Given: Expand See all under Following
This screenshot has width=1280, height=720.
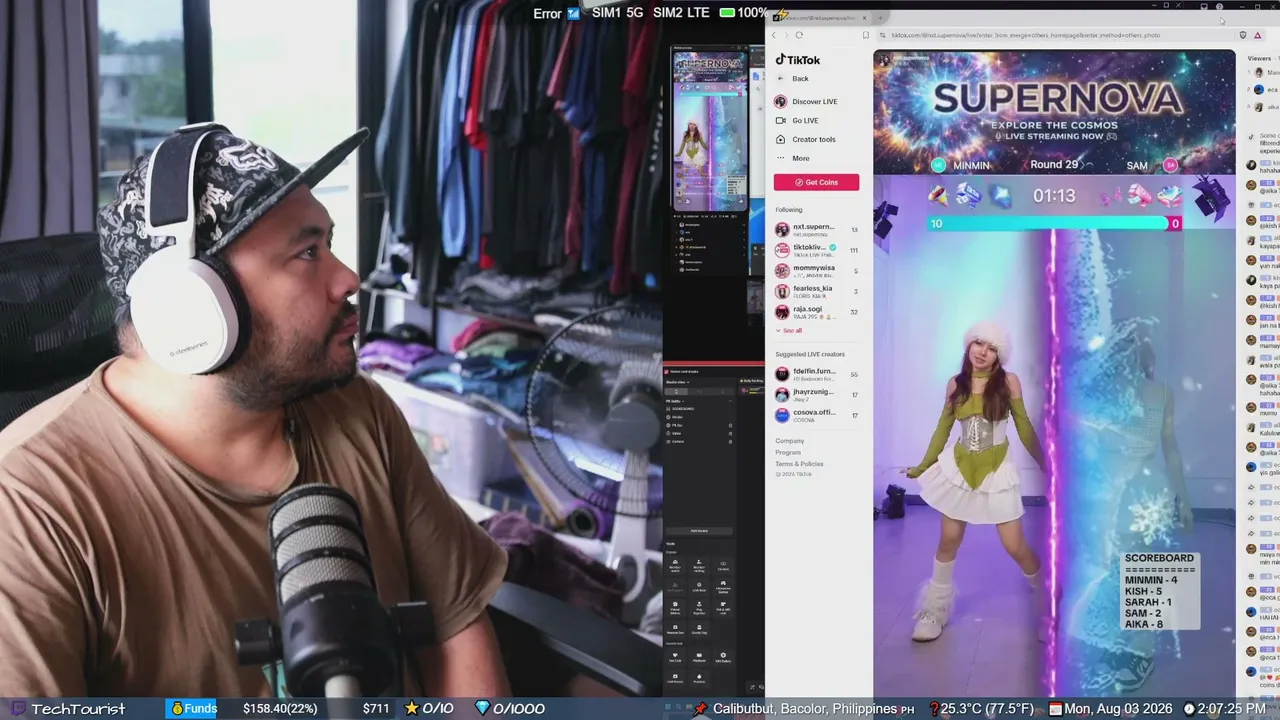Looking at the screenshot, I should click(x=789, y=331).
